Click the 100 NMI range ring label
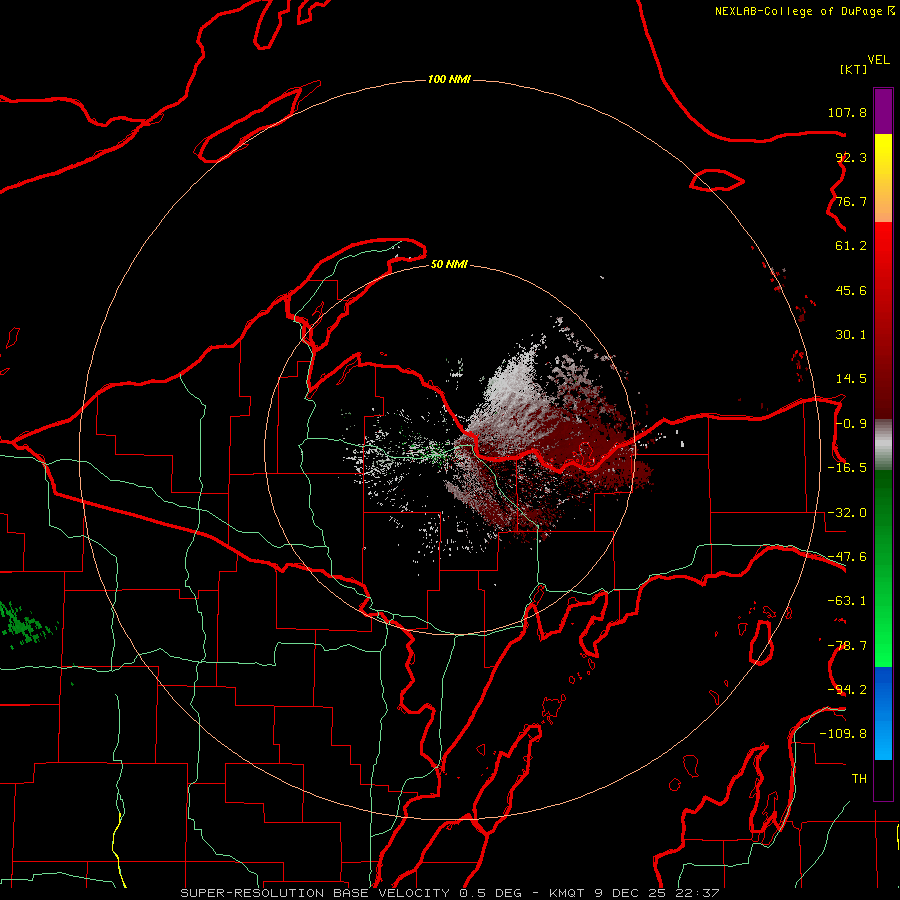This screenshot has width=900, height=900. click(449, 79)
